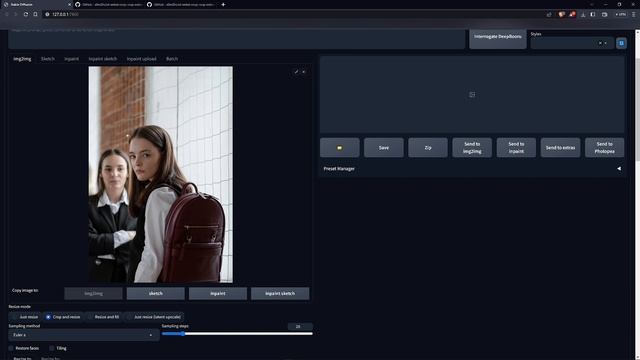
Task: Click the blue apply styles icon button
Action: [621, 43]
